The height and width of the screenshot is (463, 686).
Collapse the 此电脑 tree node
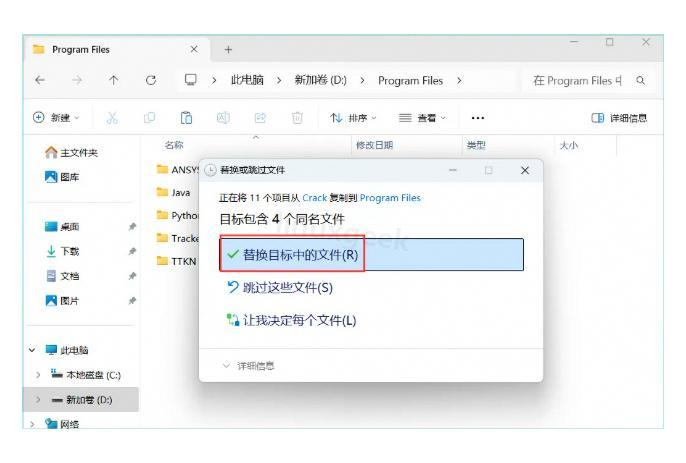[32, 350]
